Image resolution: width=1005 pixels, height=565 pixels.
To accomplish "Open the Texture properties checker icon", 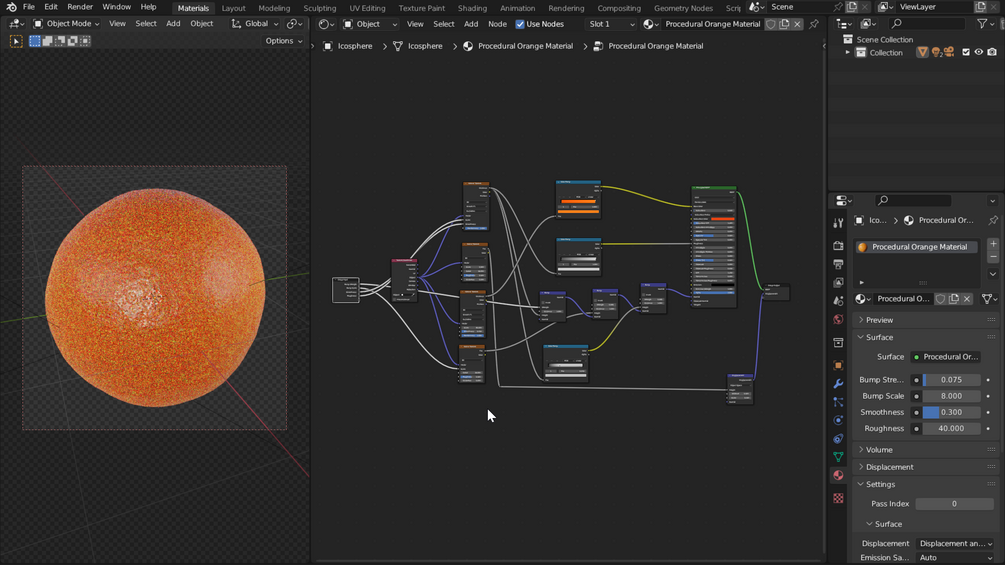I will (838, 497).
